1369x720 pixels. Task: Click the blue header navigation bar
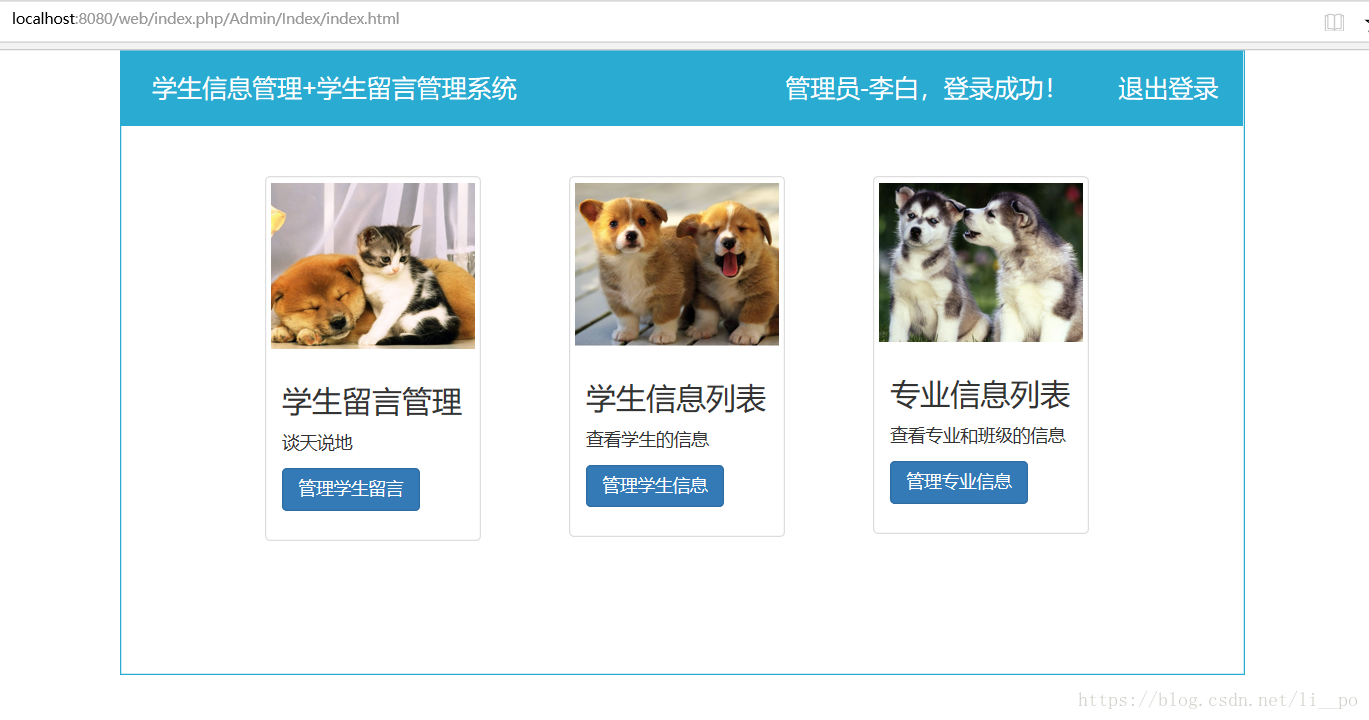click(682, 89)
